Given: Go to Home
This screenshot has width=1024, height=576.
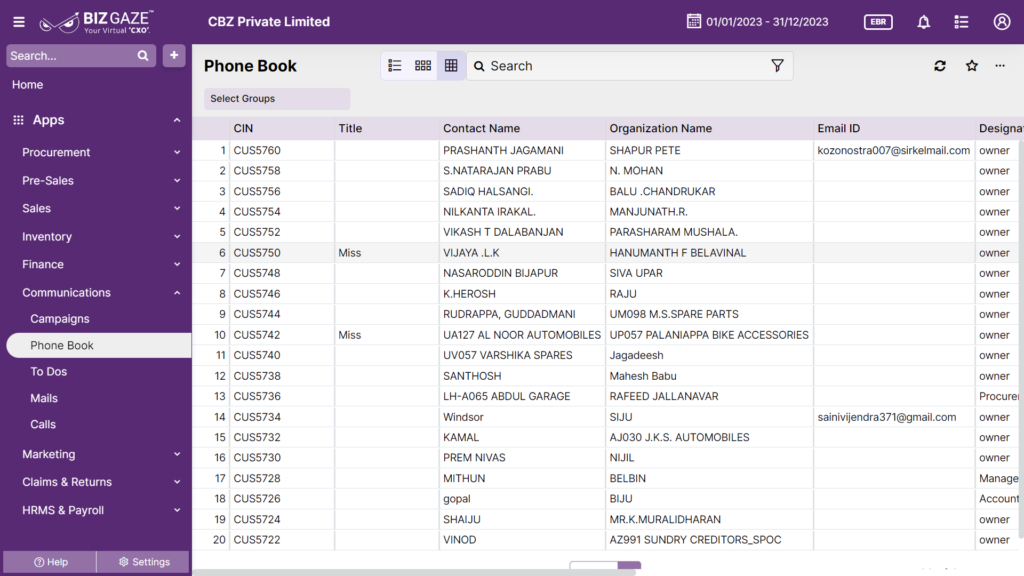Looking at the screenshot, I should click(x=27, y=84).
